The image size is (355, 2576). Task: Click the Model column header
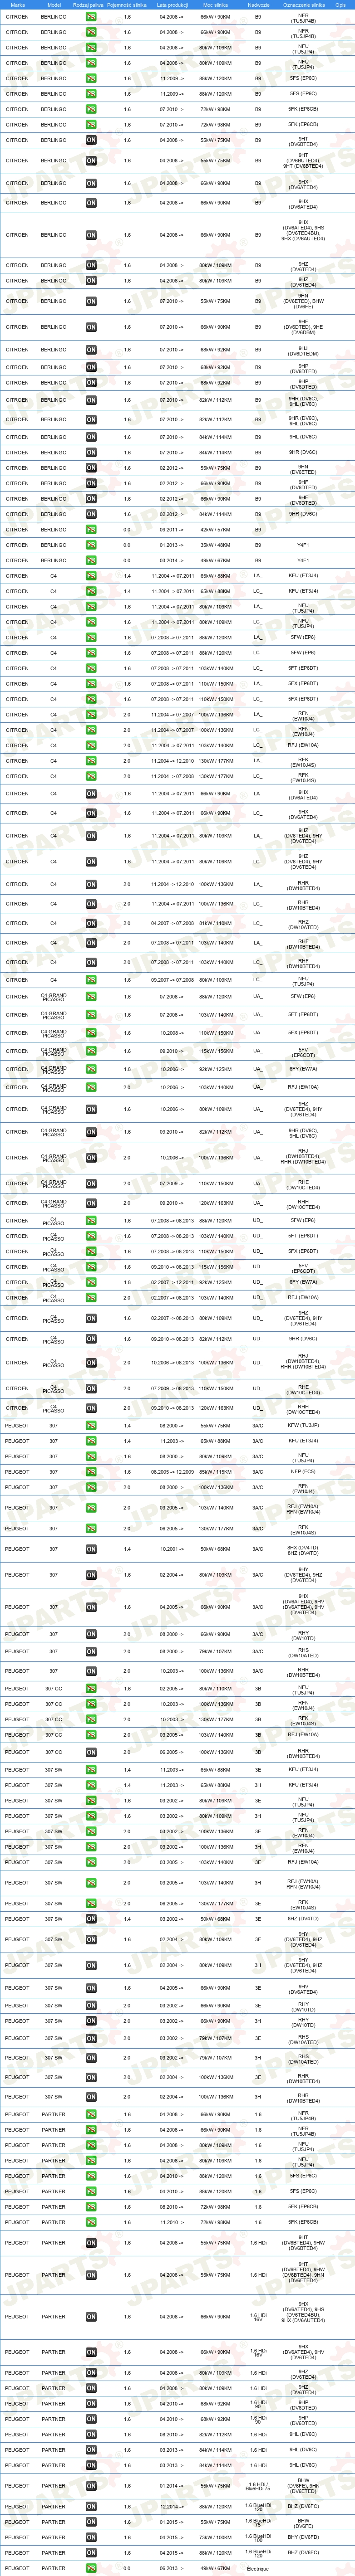(x=54, y=5)
